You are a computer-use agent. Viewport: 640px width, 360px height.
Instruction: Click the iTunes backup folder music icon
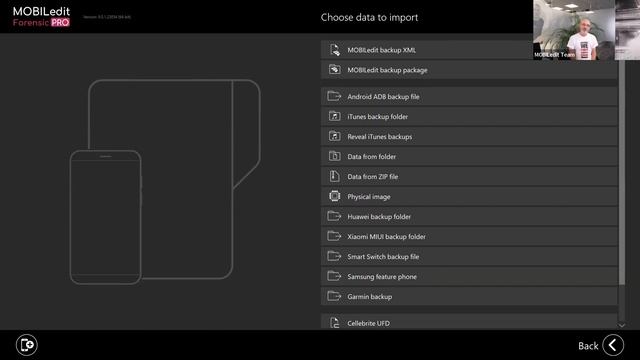334,116
